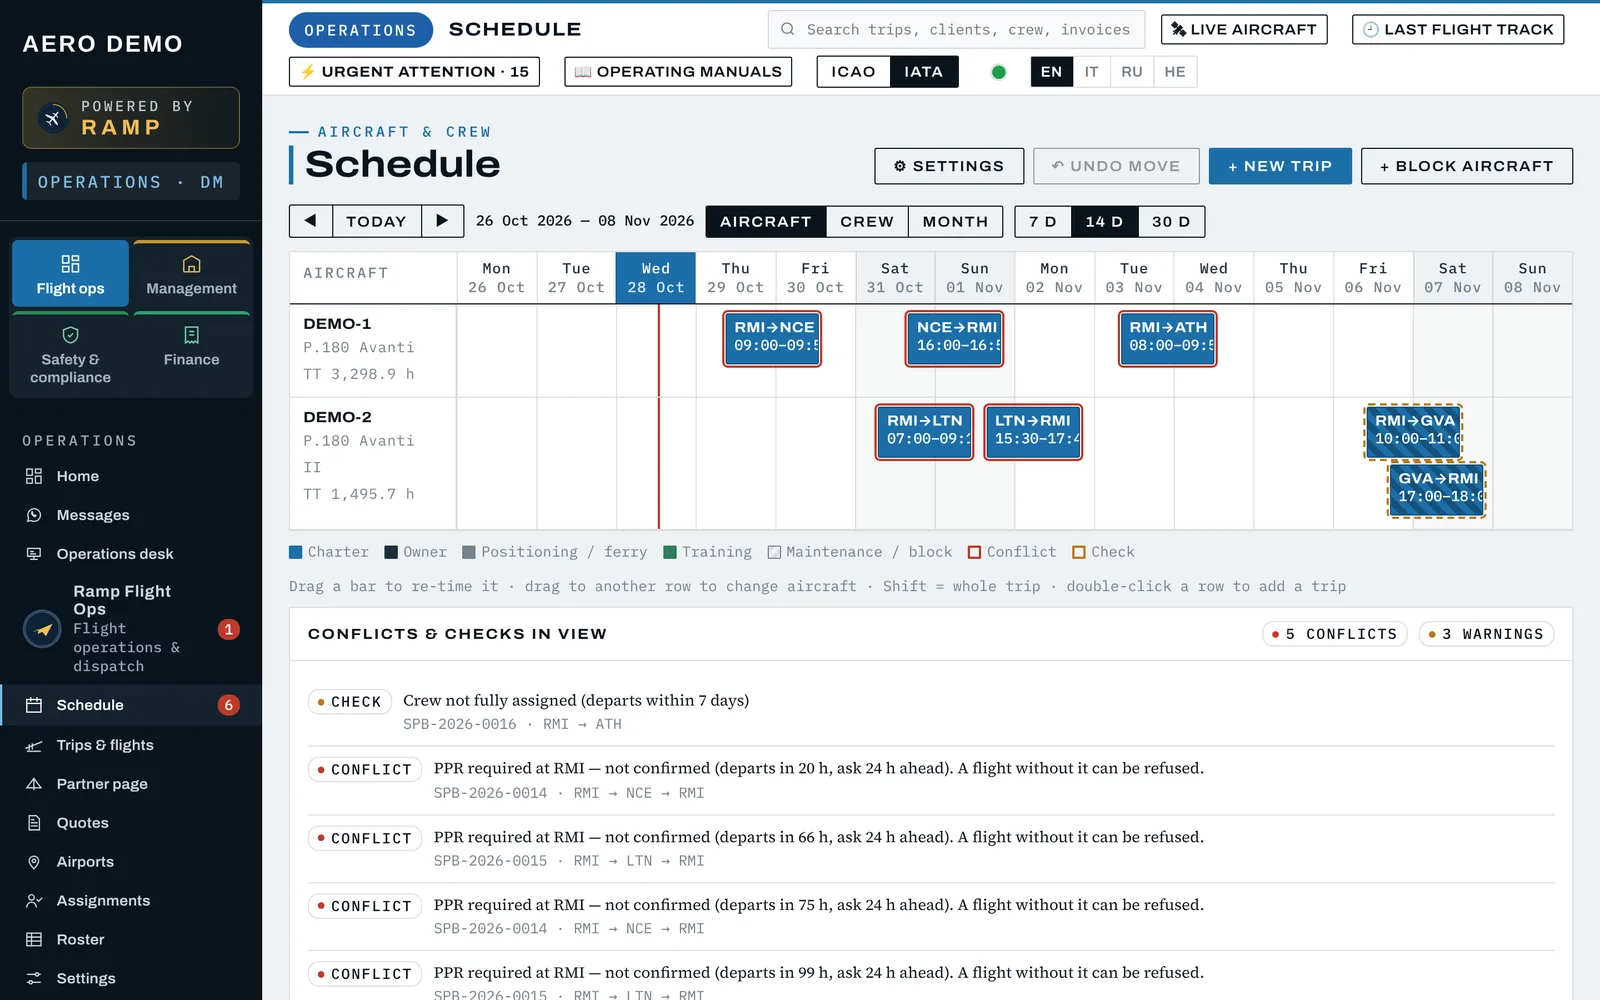Open Schedule in the sidebar

point(131,705)
